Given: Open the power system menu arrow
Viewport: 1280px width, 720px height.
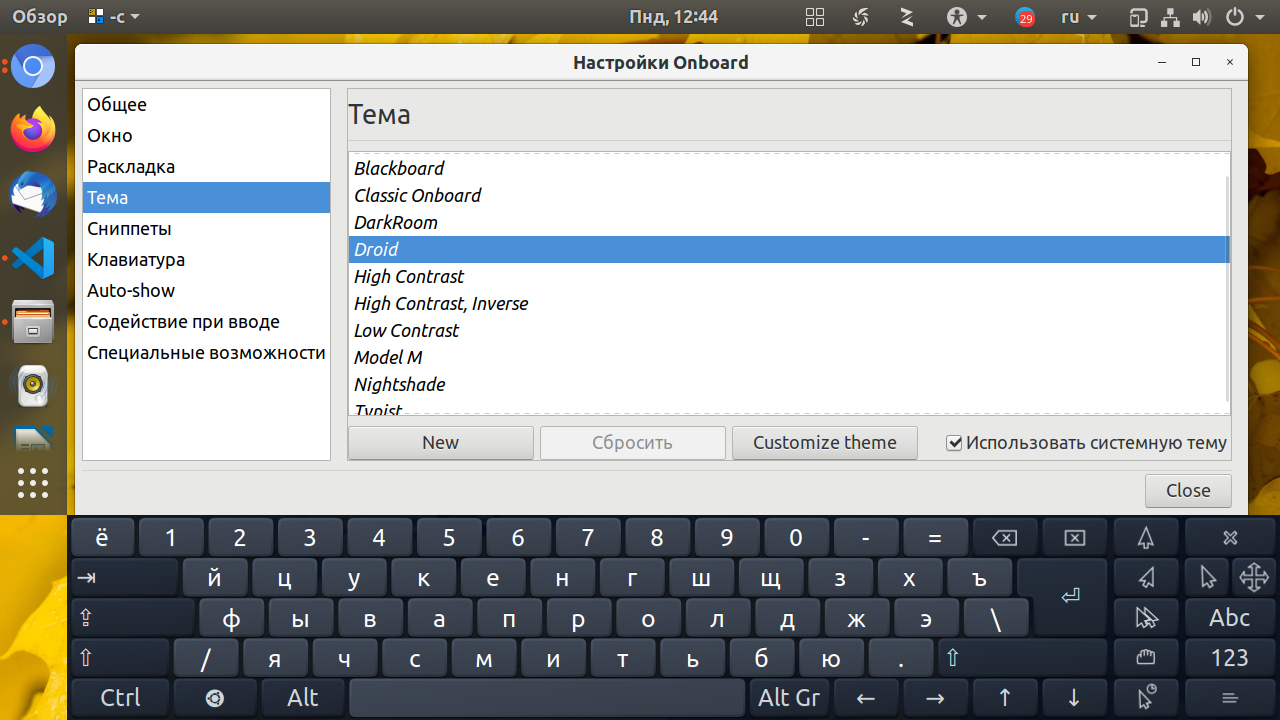Looking at the screenshot, I should point(1260,17).
